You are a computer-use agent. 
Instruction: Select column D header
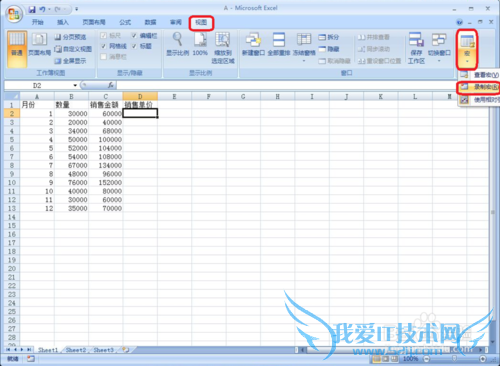(x=140, y=96)
